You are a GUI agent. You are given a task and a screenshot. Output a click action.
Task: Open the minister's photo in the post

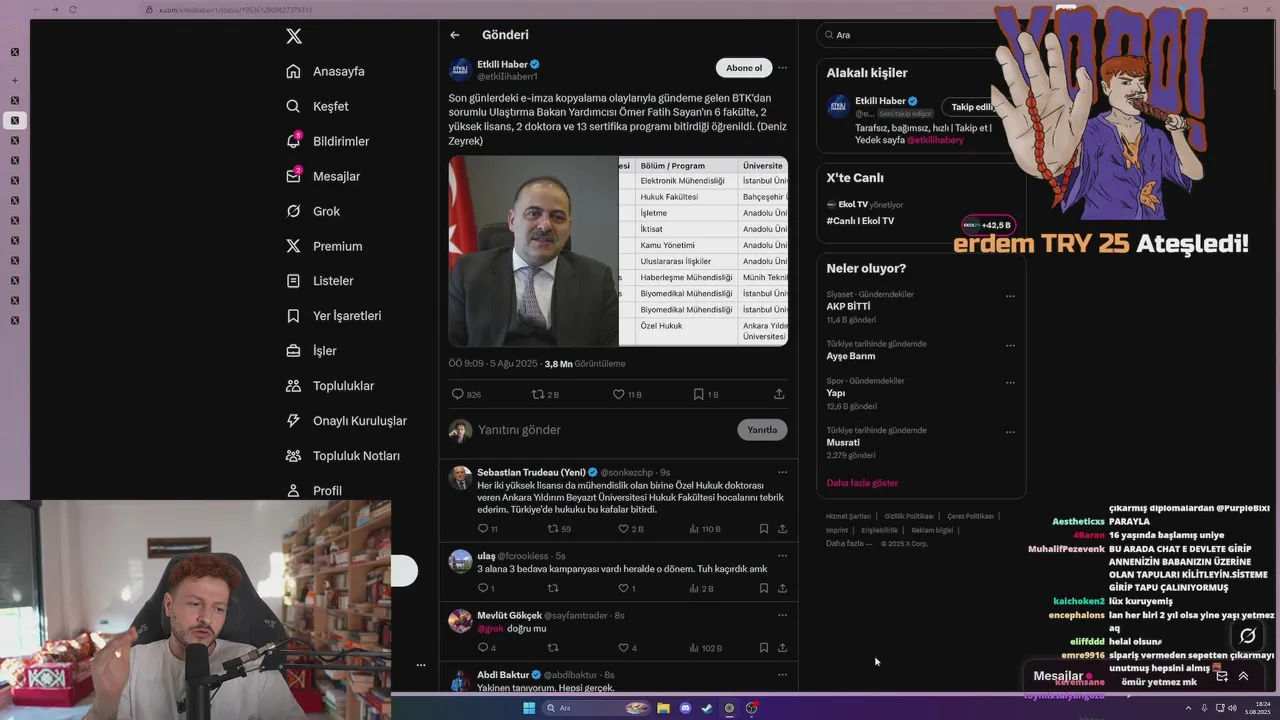[x=533, y=251]
